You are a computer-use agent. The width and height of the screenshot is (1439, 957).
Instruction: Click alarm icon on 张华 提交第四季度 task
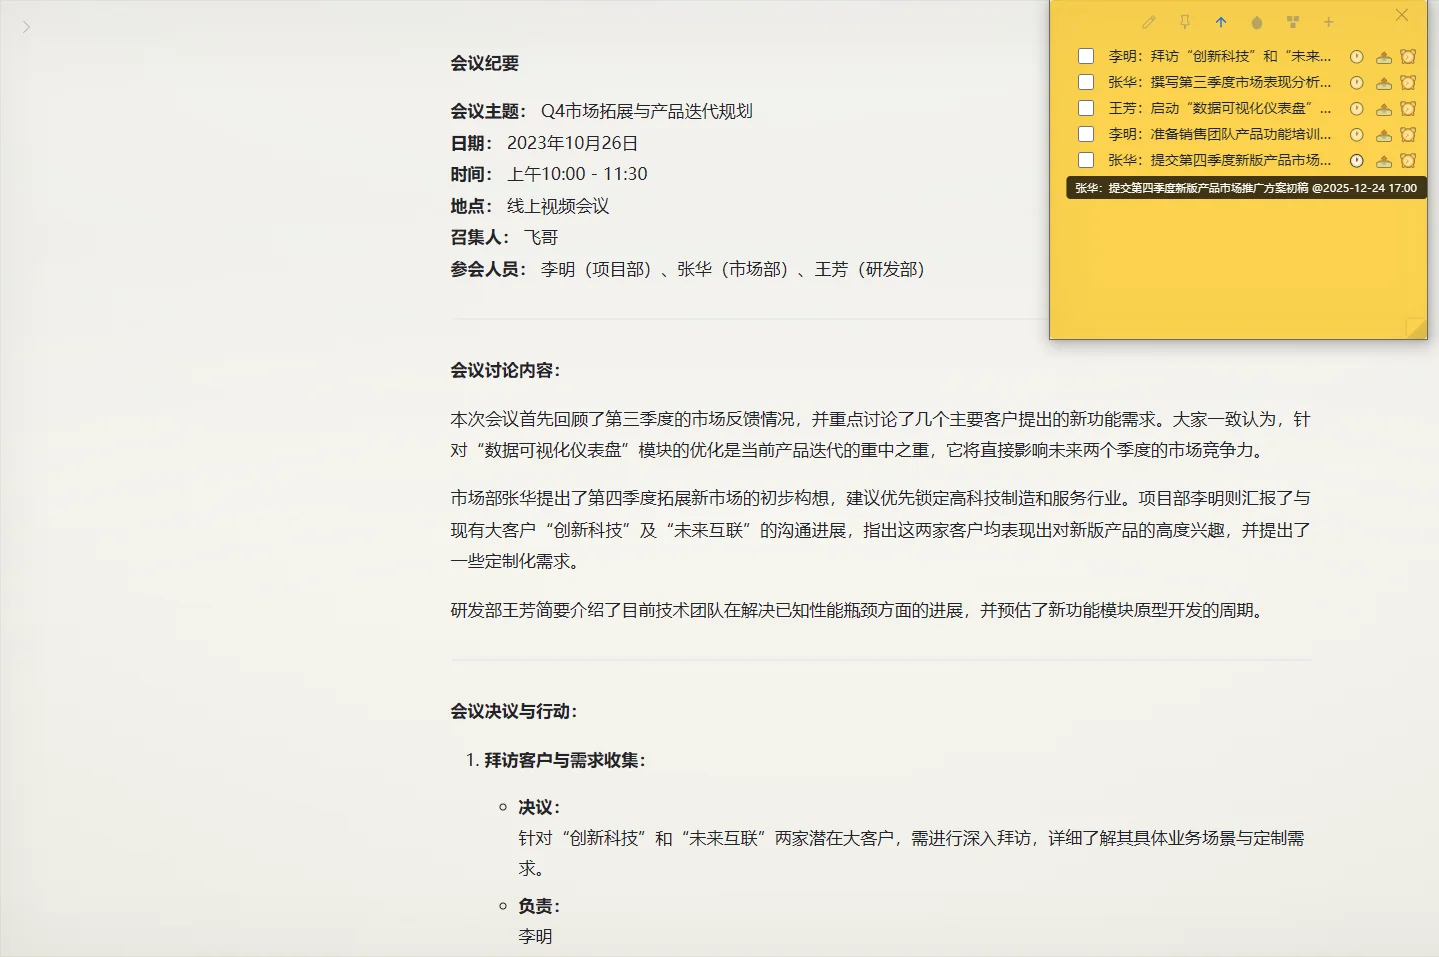1408,161
